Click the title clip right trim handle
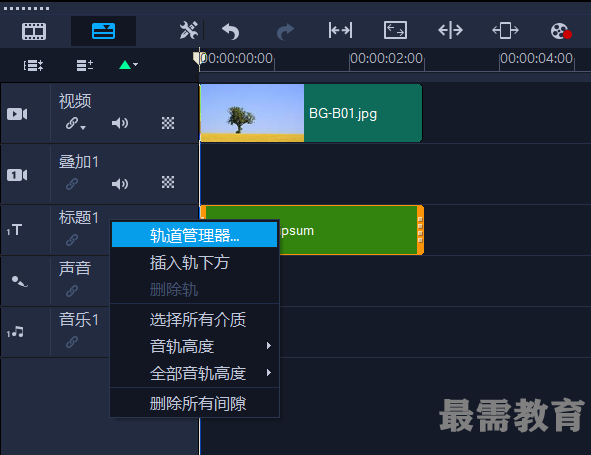Screen dimensions: 591x455 pos(420,230)
